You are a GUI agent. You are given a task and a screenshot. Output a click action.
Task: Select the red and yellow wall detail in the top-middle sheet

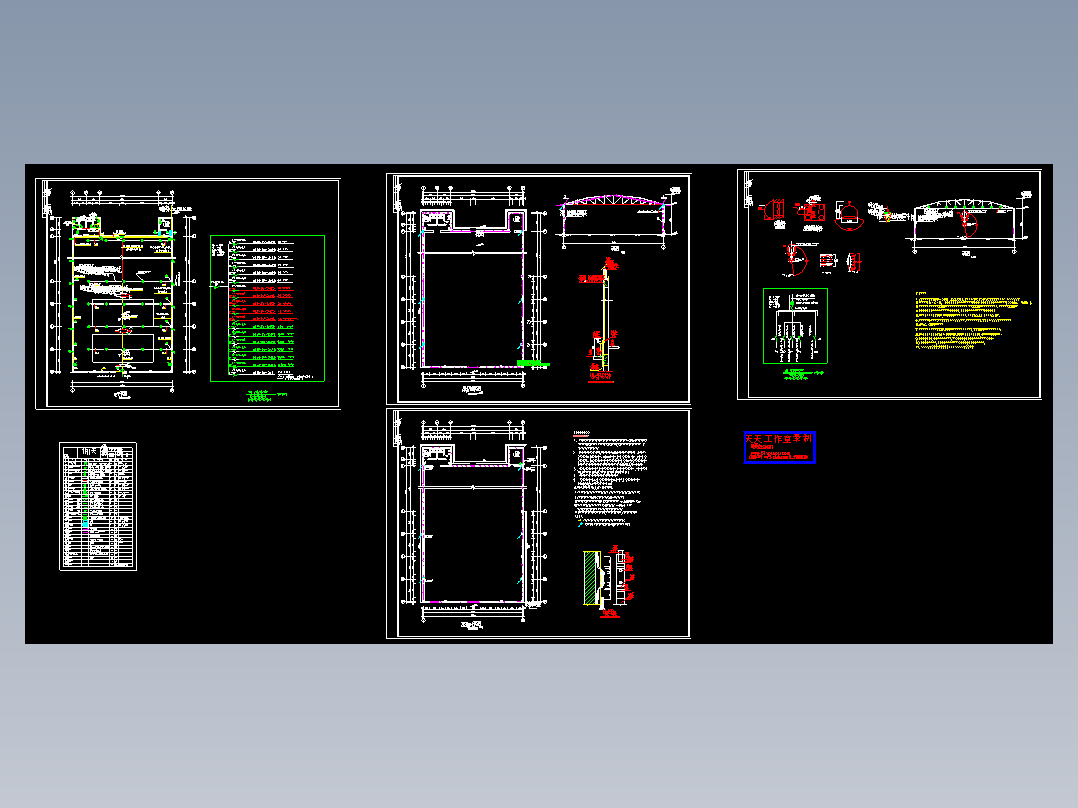601,320
